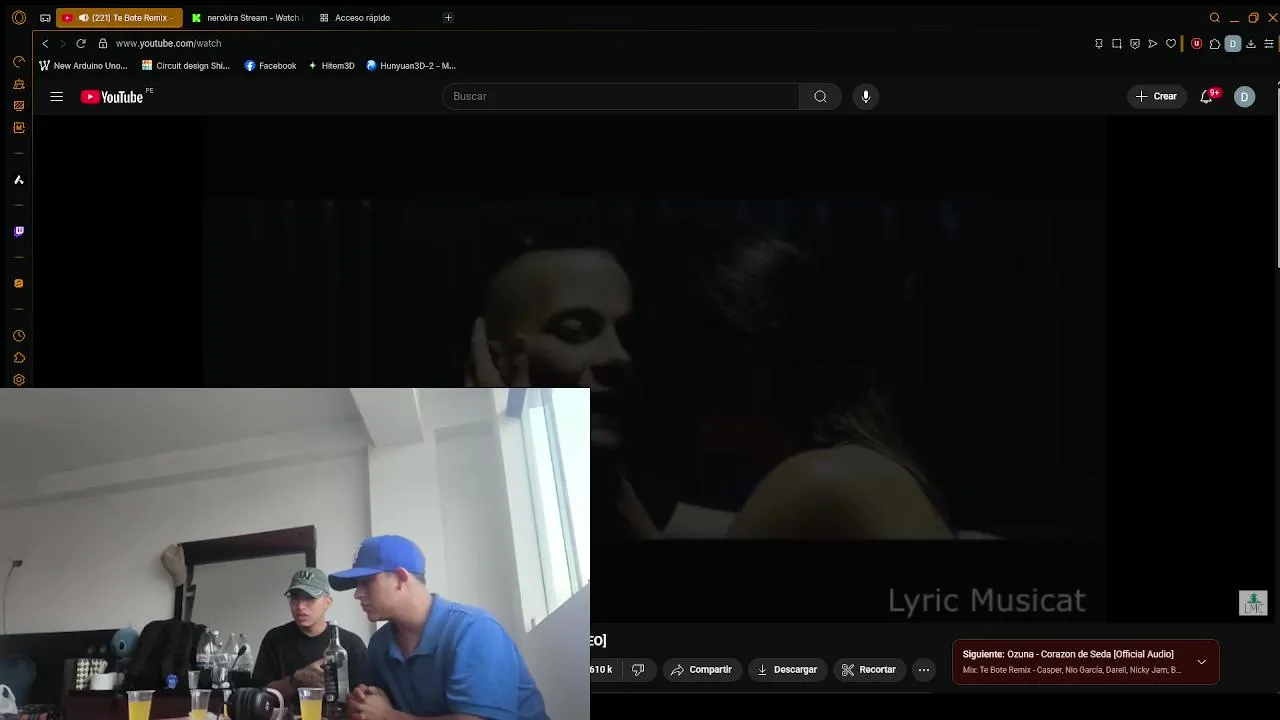Viewport: 1280px width, 720px height.
Task: Click the Buscar search field
Action: (x=620, y=97)
